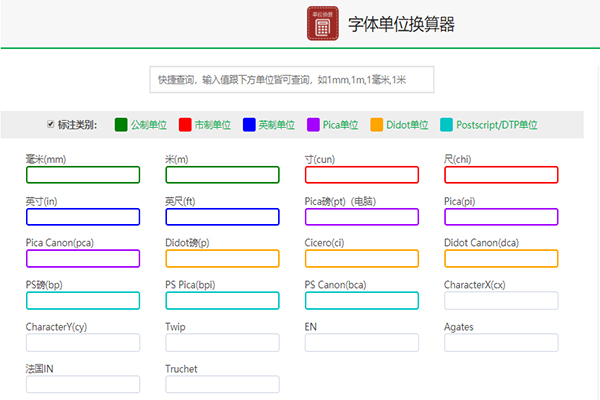Click the Didot Canon(dca) input field
600x400 pixels.
pos(501,258)
